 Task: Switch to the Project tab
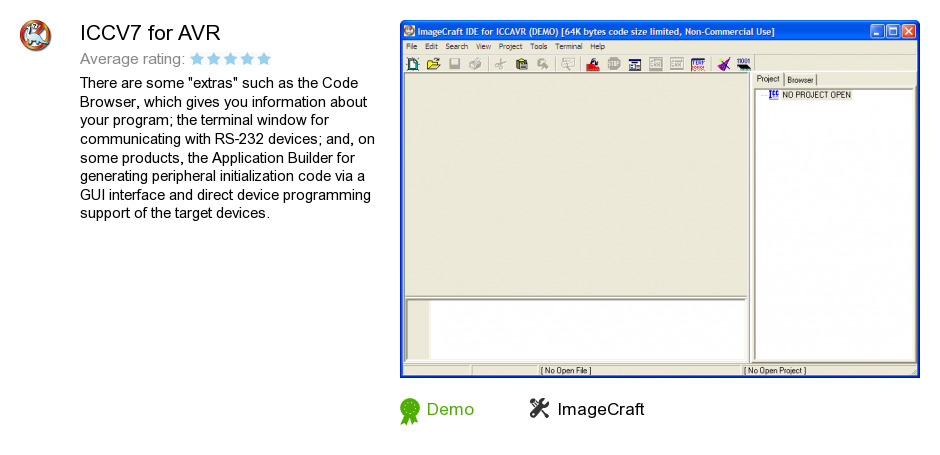click(x=769, y=79)
